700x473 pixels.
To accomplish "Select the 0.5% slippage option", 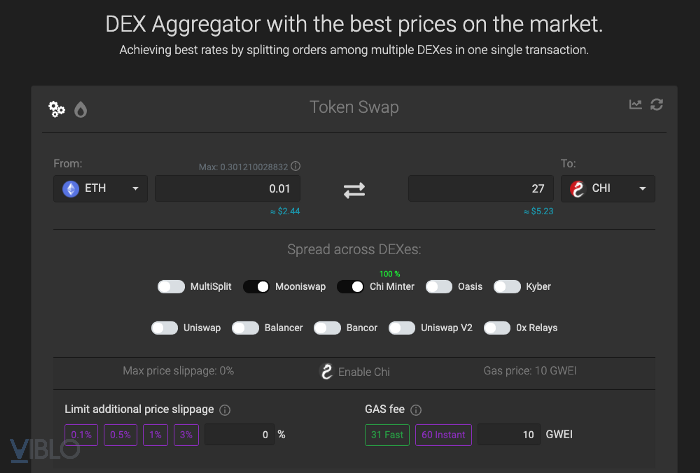I will click(122, 435).
